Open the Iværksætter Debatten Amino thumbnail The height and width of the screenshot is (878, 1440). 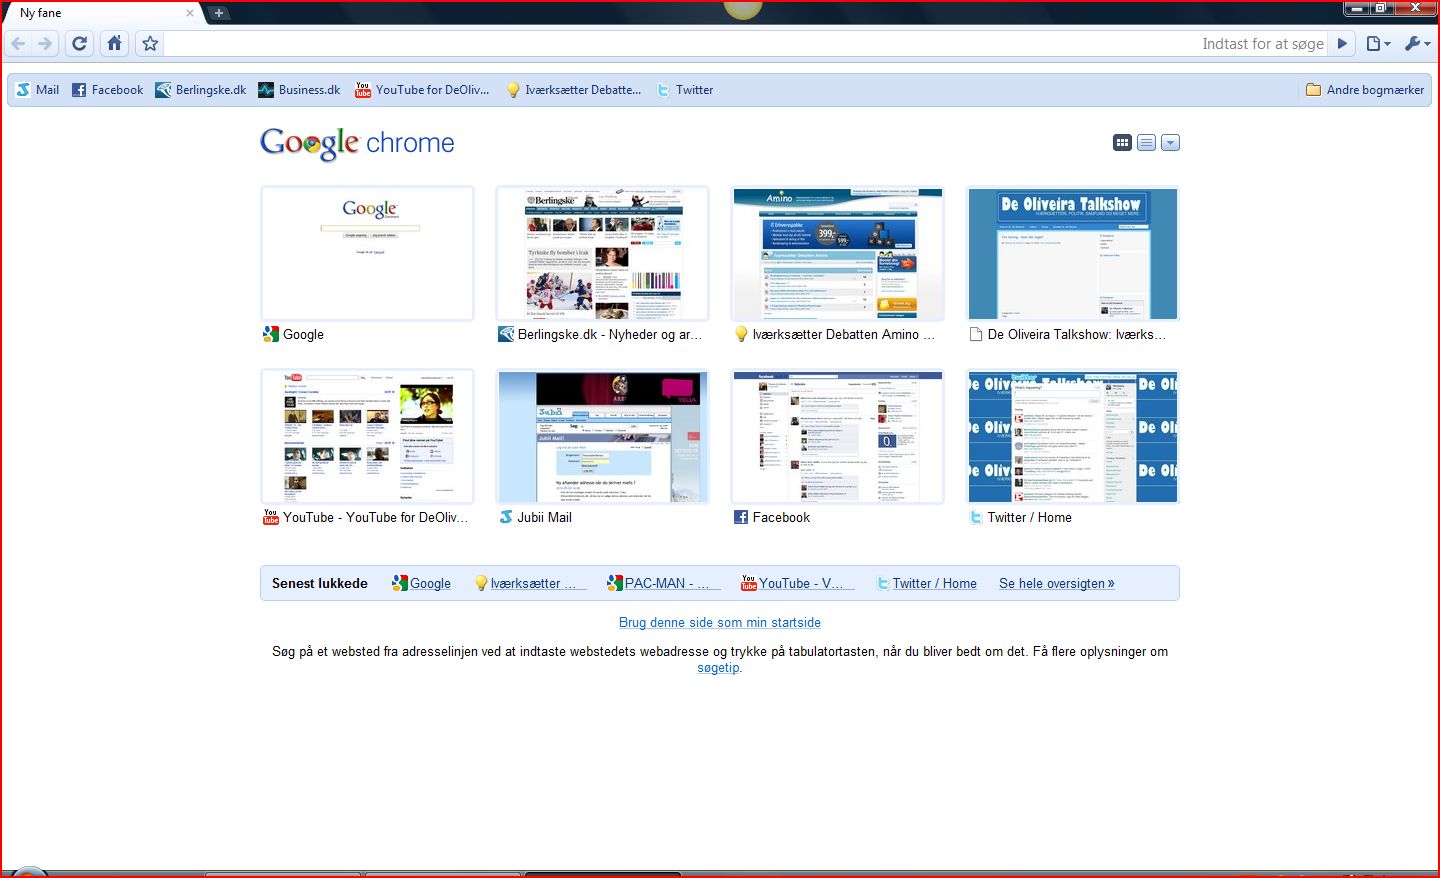[x=837, y=253]
